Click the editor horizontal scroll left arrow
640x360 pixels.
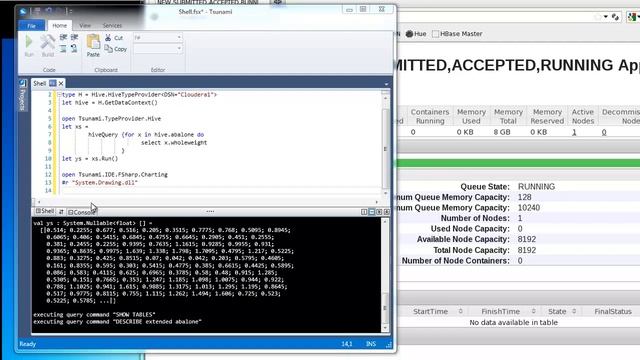tap(39, 202)
